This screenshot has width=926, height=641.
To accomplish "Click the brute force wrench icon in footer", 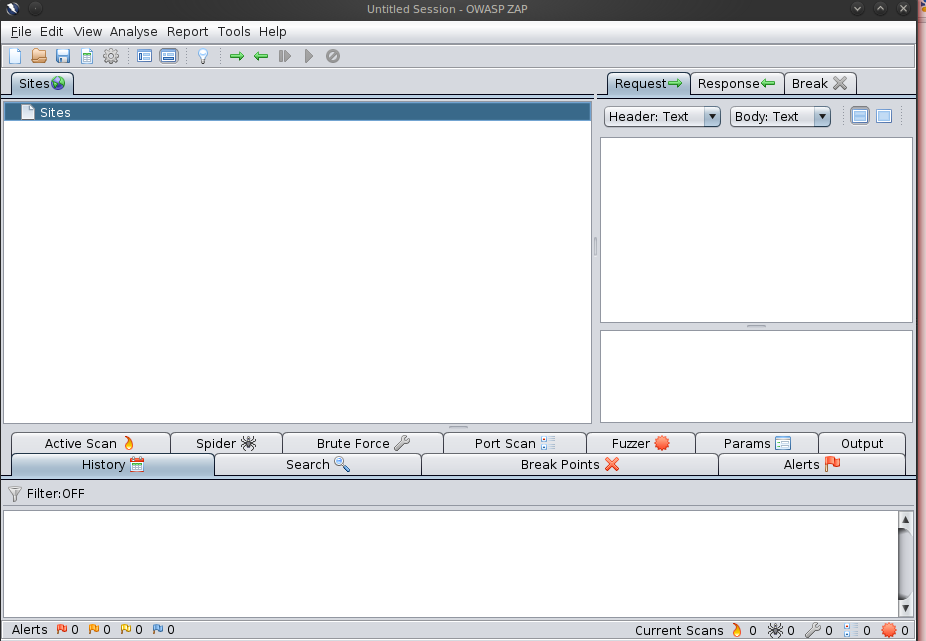I will (x=813, y=630).
